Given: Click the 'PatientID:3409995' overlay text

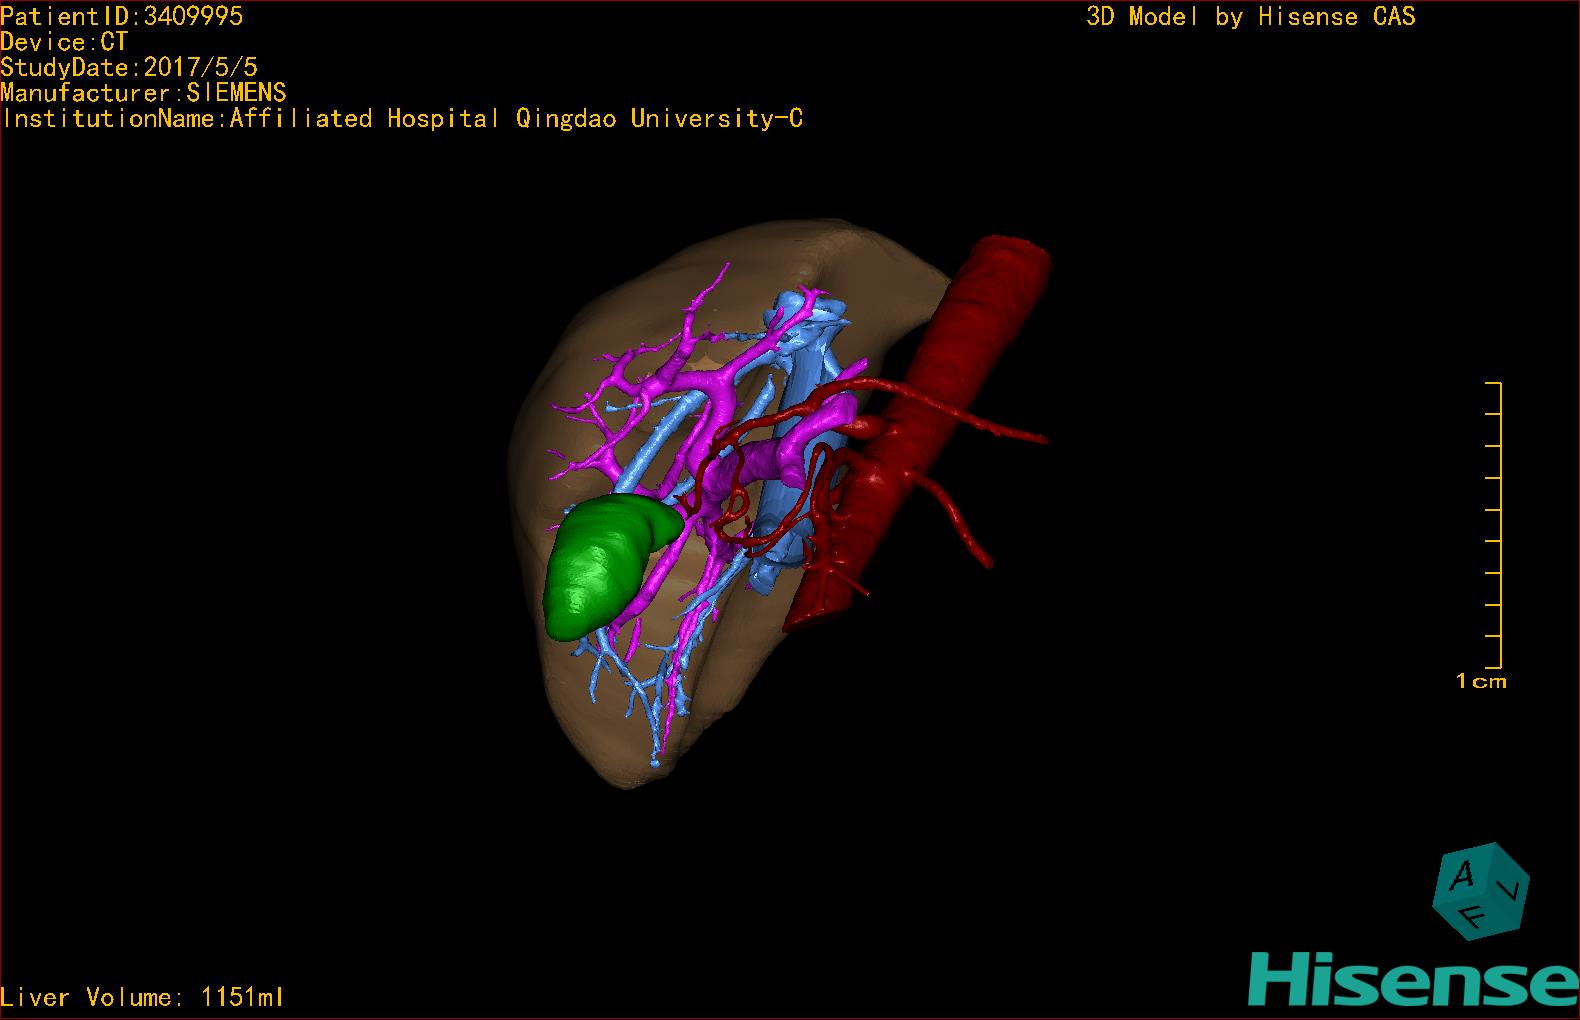Looking at the screenshot, I should 122,16.
